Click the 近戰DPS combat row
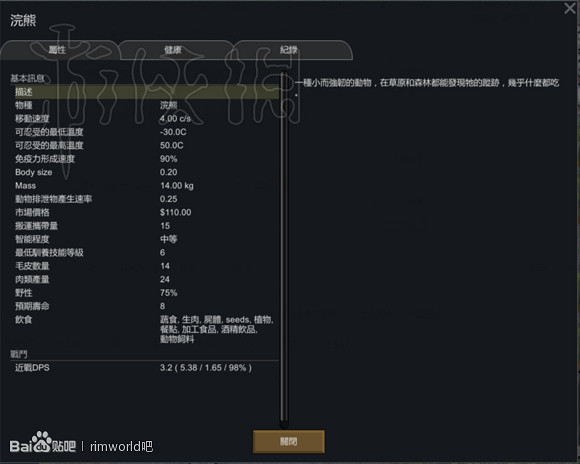 (145, 367)
